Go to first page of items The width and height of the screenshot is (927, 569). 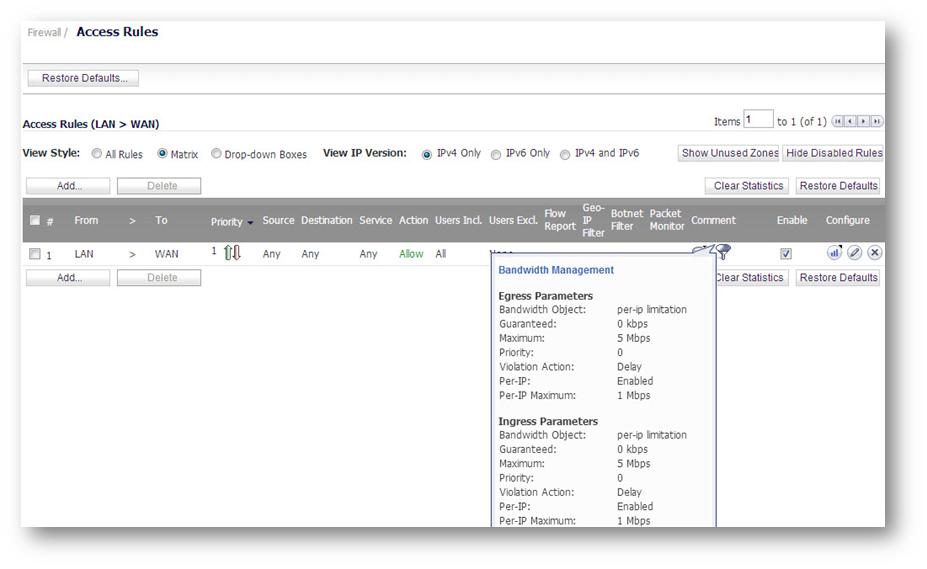coord(838,122)
